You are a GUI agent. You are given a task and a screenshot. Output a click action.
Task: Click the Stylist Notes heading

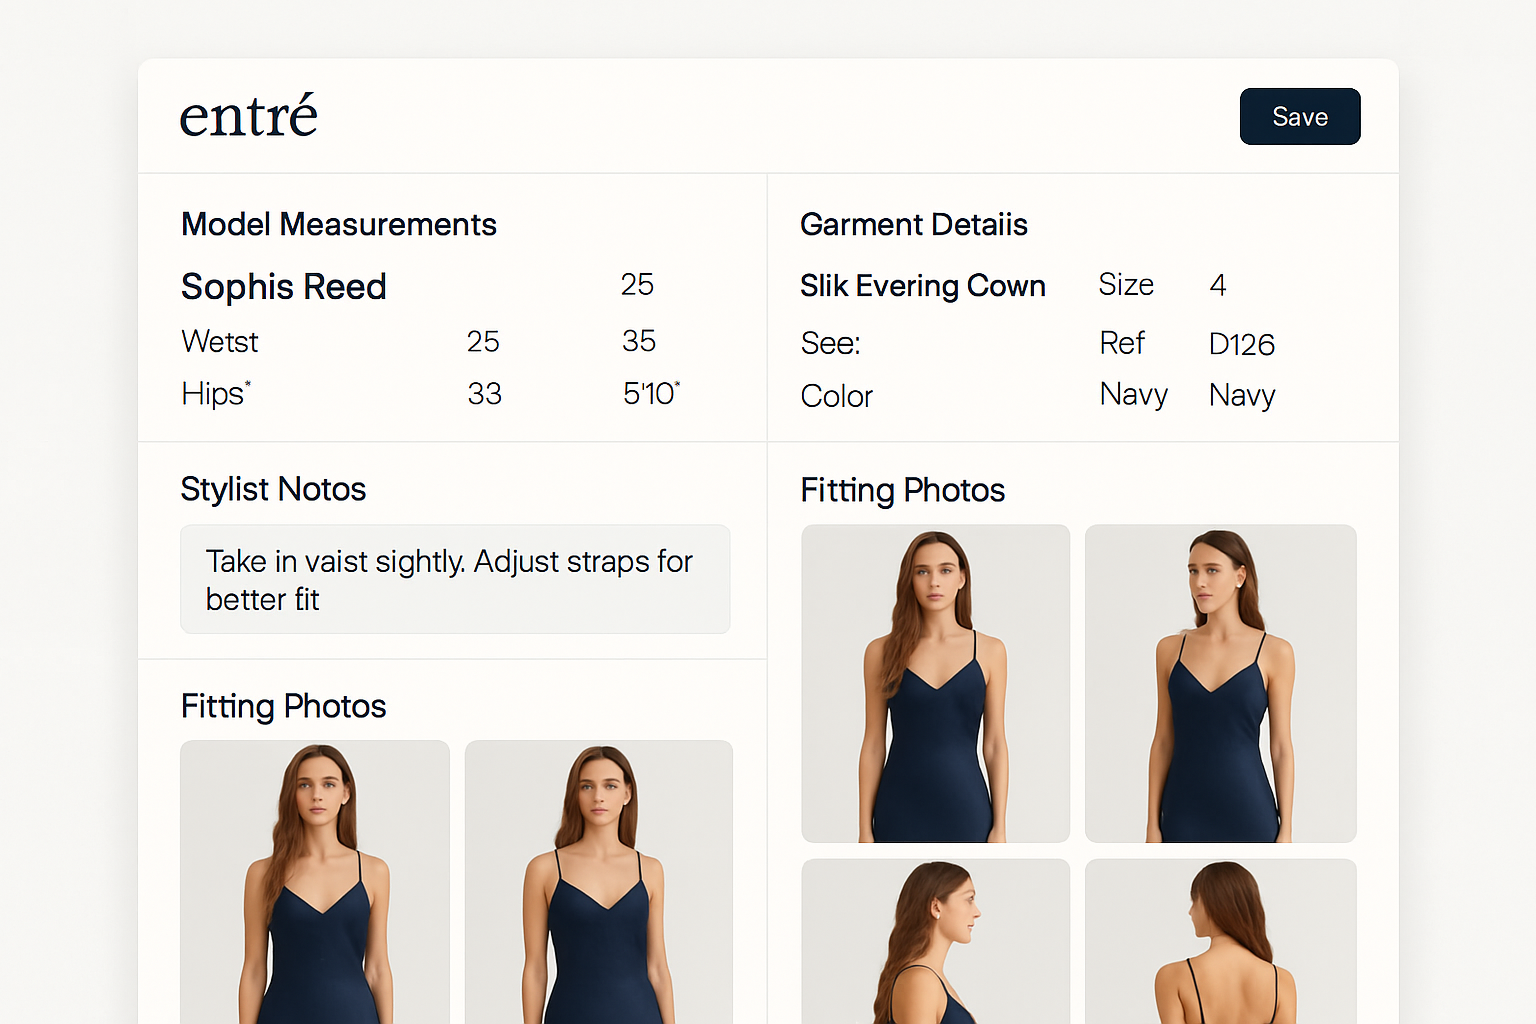click(273, 489)
